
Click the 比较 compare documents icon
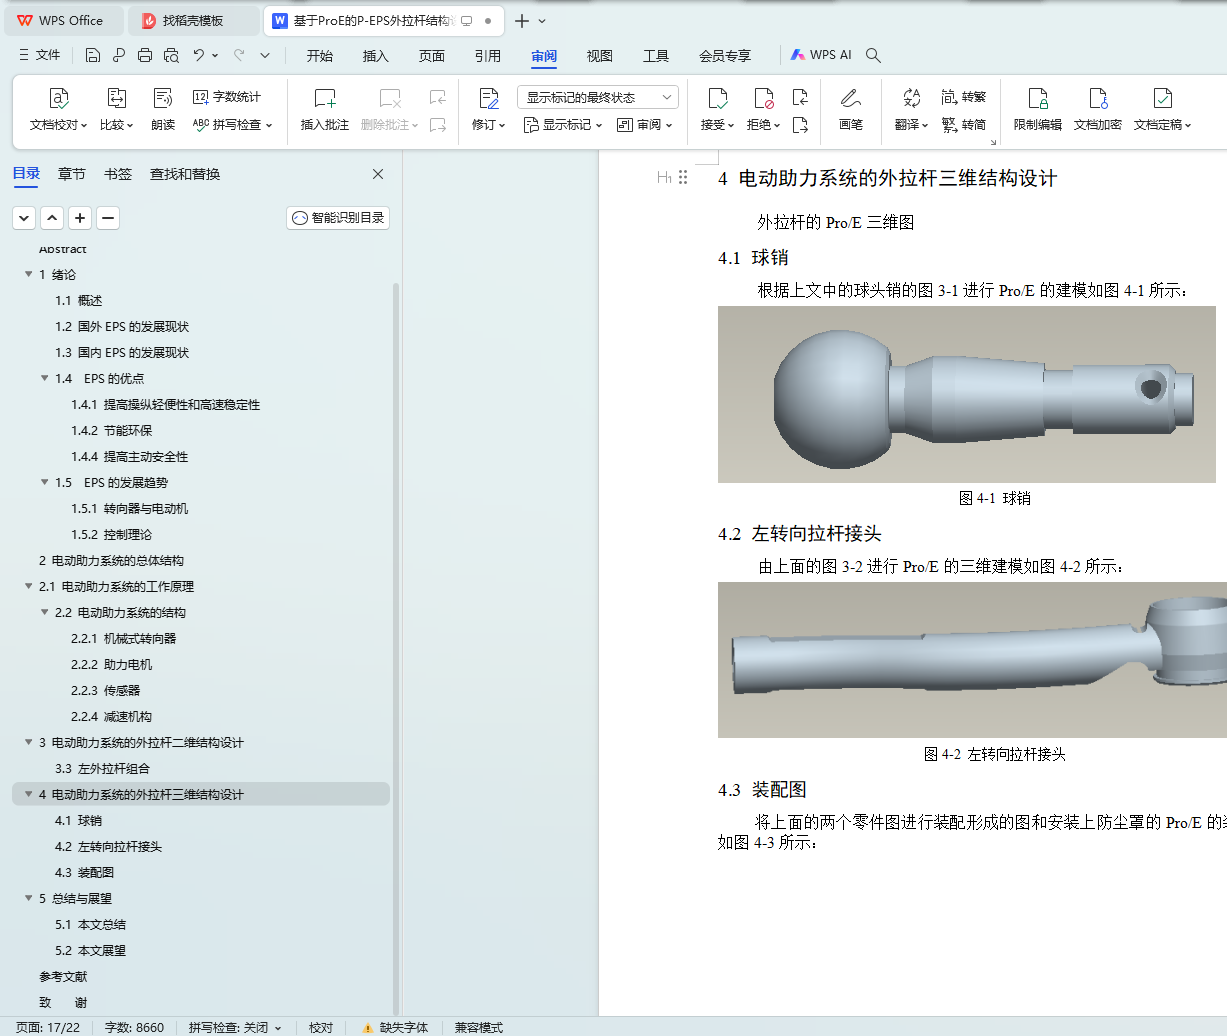pyautogui.click(x=117, y=98)
